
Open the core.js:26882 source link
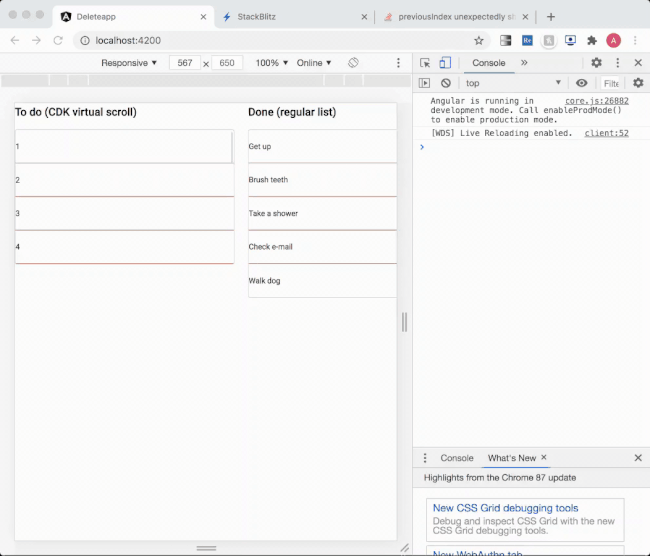coord(597,101)
